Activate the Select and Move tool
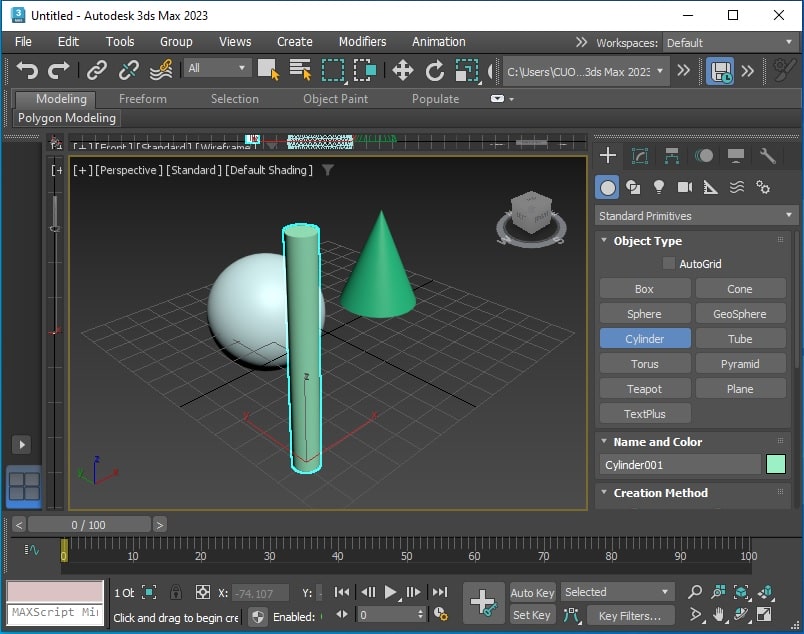The width and height of the screenshot is (804, 634). (403, 70)
